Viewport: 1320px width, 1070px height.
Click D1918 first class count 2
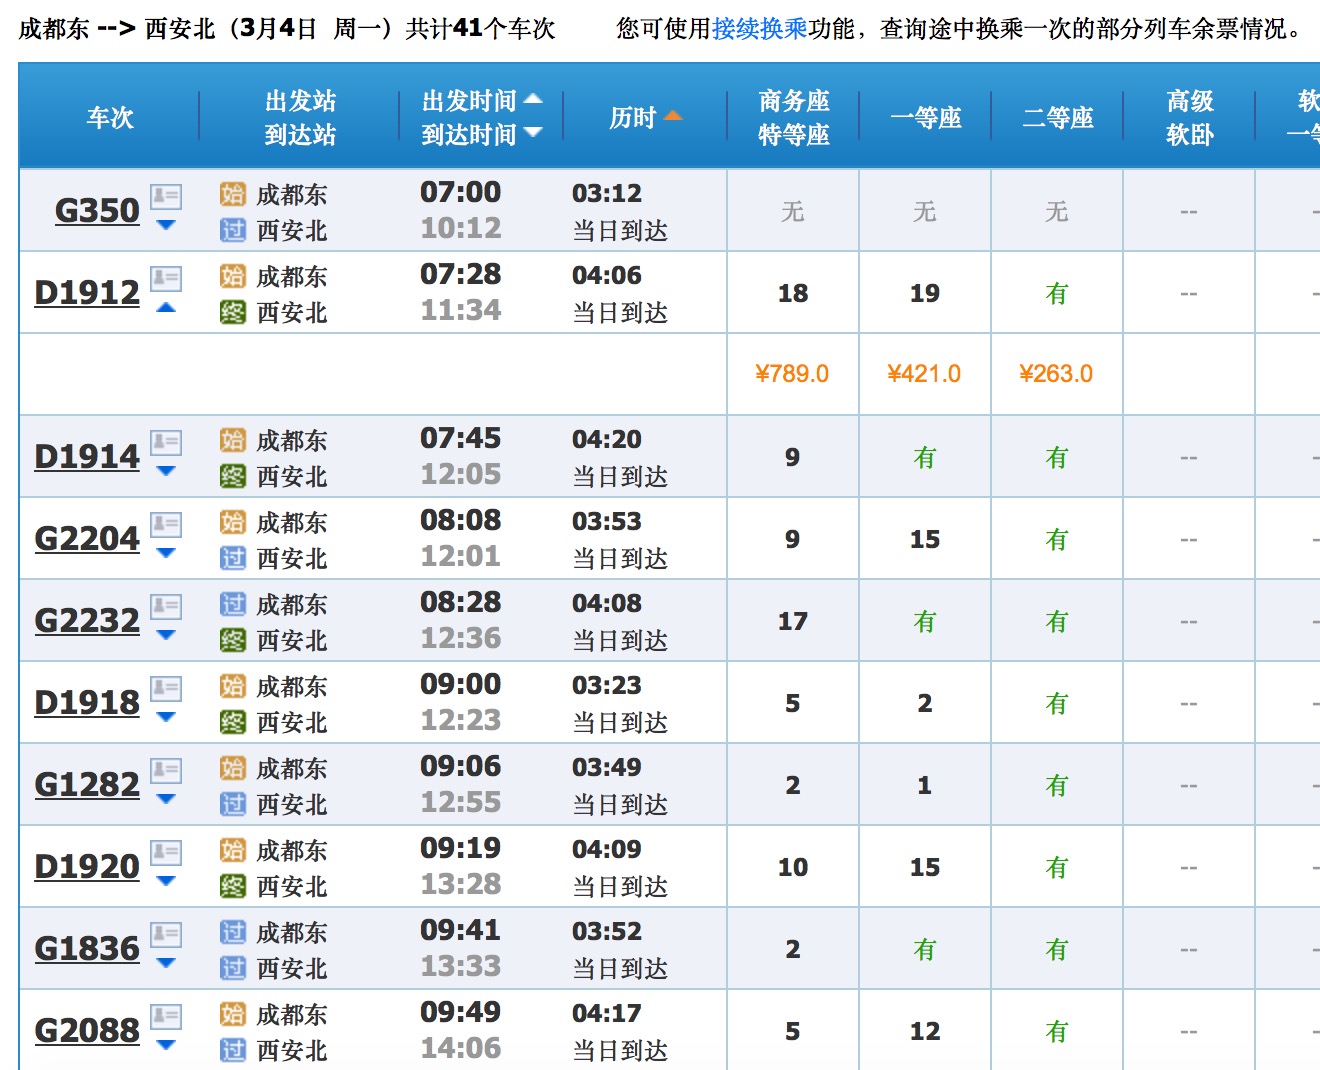(925, 703)
